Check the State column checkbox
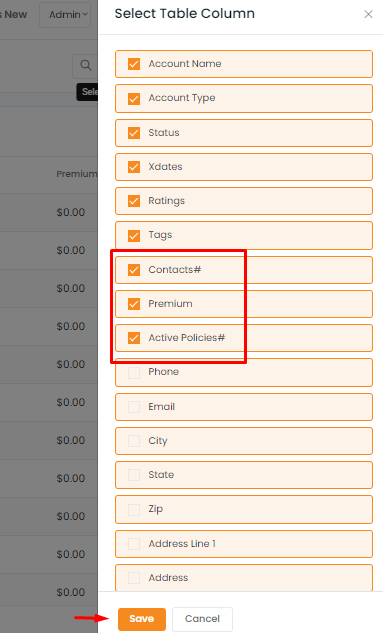 click(134, 475)
